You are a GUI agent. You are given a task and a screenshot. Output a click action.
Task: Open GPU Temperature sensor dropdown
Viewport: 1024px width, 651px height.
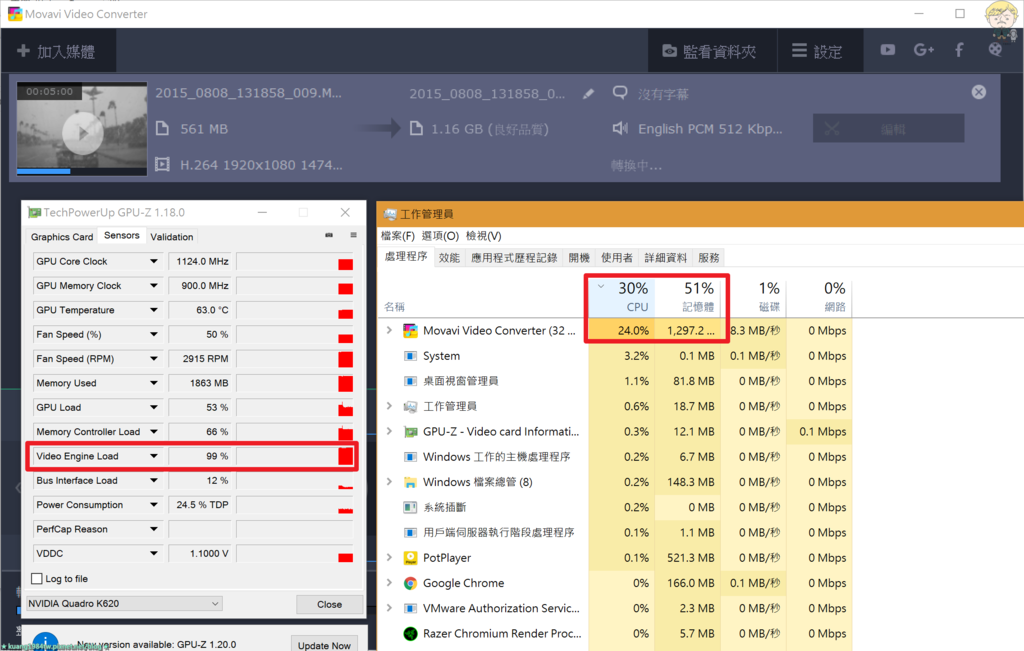point(153,310)
